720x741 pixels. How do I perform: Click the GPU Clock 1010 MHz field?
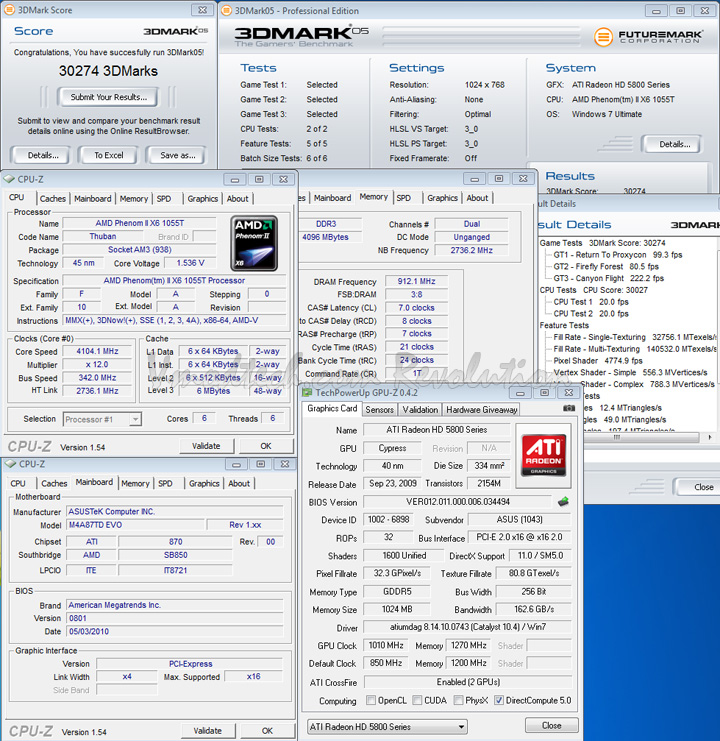(386, 646)
